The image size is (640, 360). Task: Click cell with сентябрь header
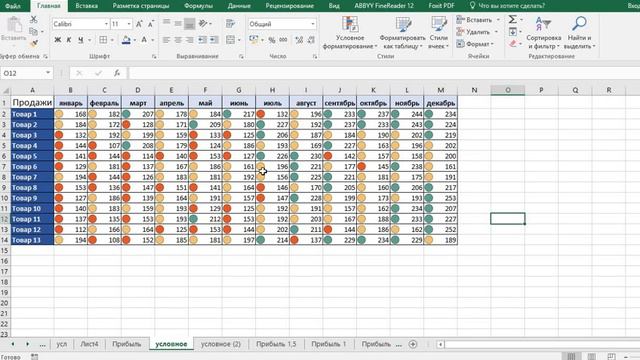(x=340, y=103)
